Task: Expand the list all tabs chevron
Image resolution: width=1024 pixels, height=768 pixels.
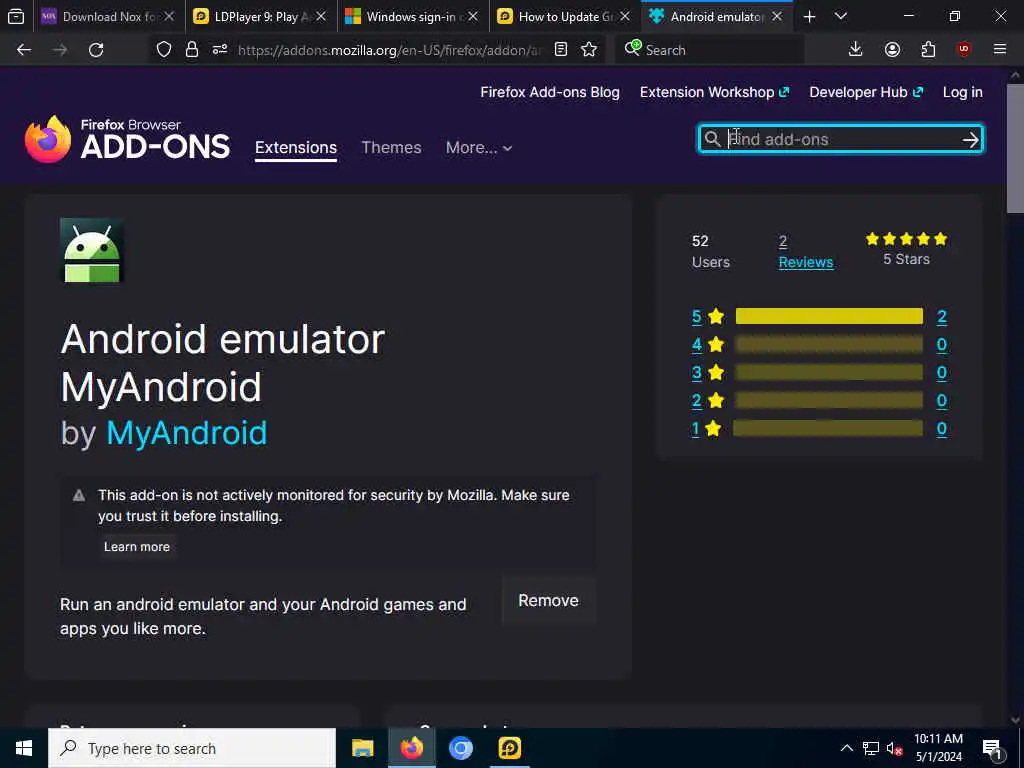Action: tap(841, 16)
